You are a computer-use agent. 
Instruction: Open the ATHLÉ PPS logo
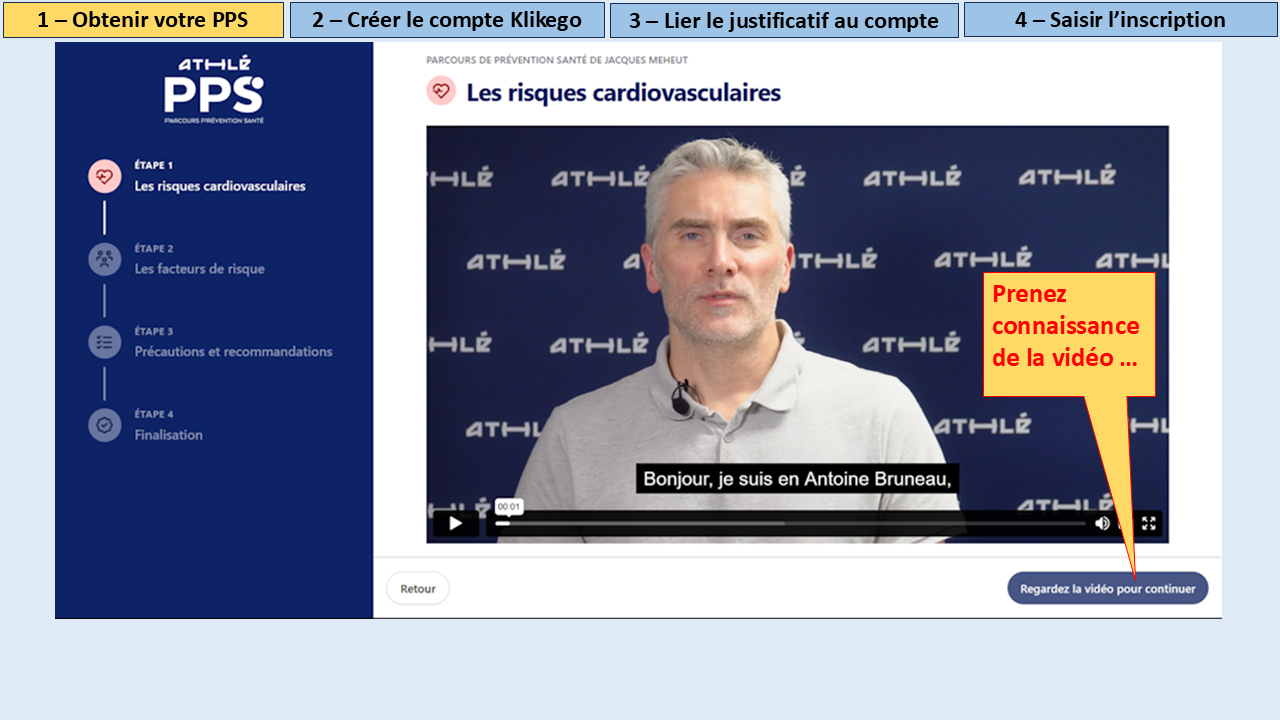214,91
